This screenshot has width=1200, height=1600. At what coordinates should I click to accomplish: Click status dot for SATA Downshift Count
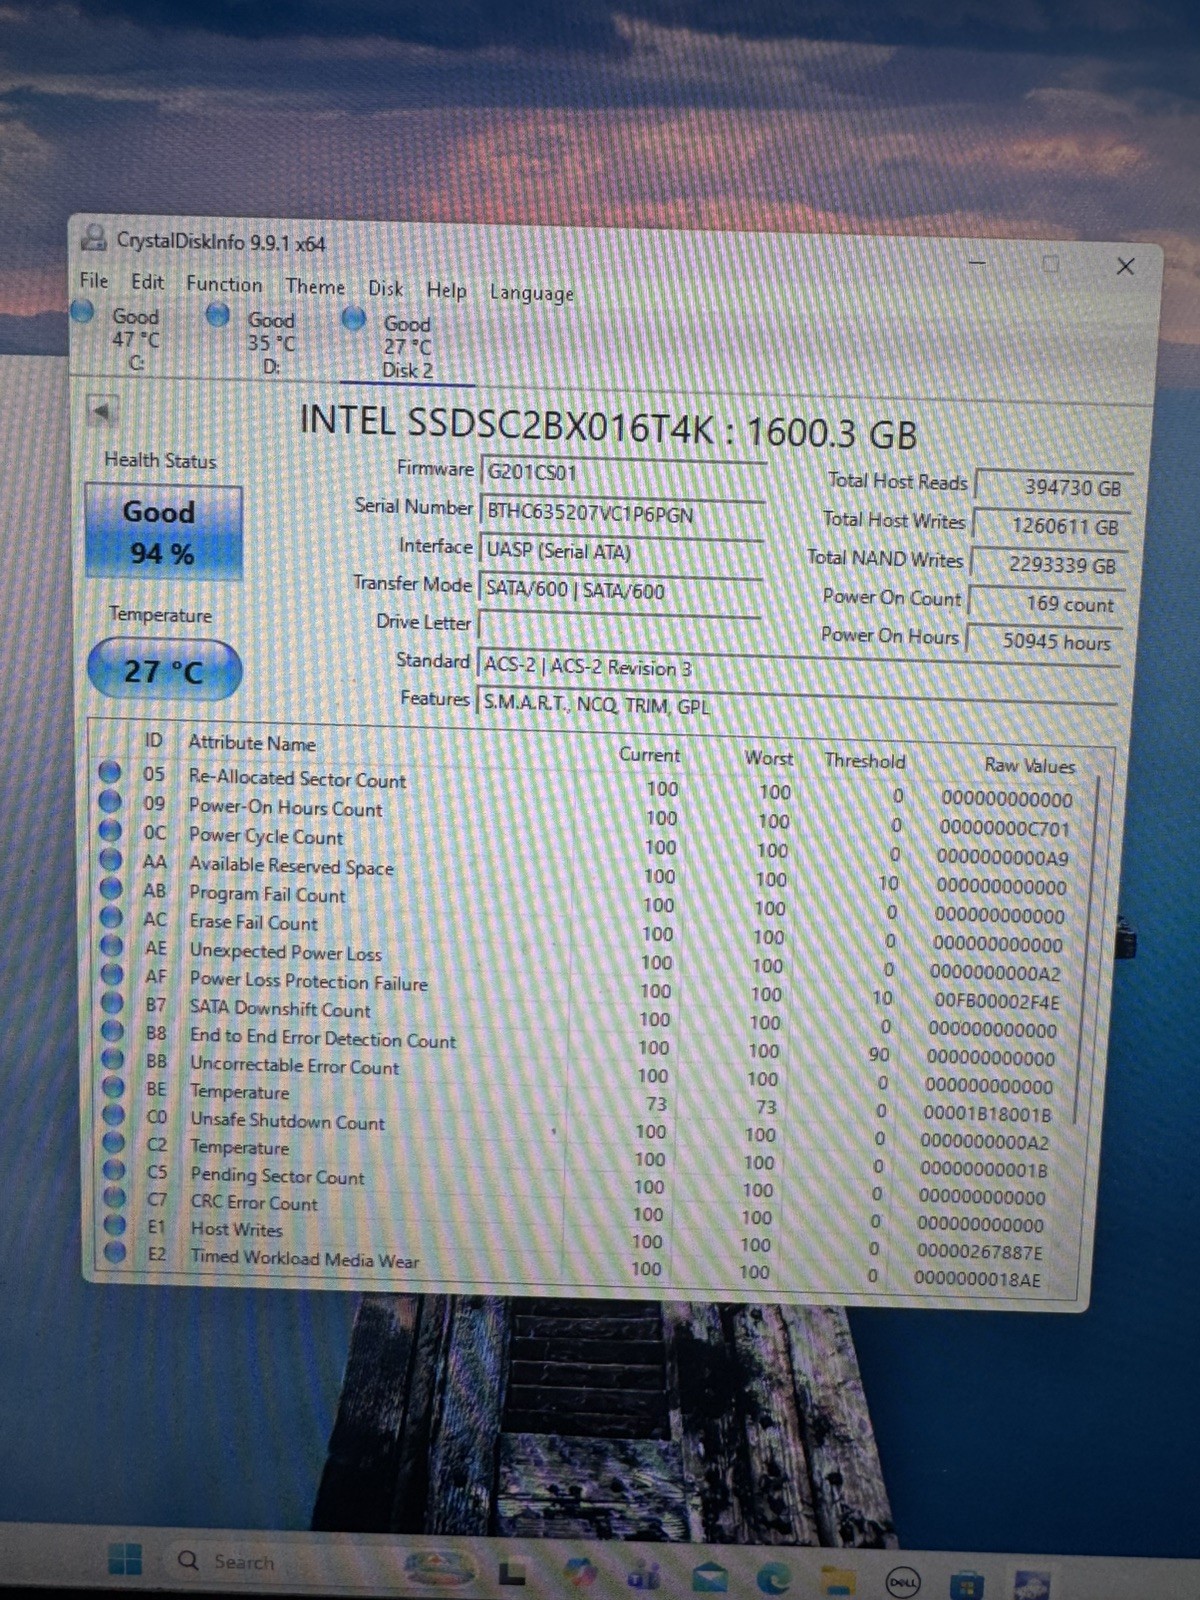(113, 1004)
